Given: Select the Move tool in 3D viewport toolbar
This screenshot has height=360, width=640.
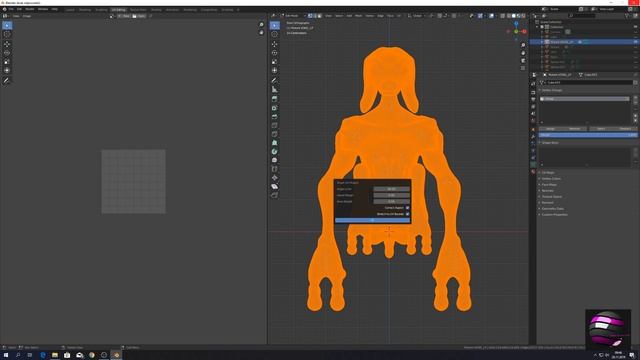Looking at the screenshot, I should 275,44.
